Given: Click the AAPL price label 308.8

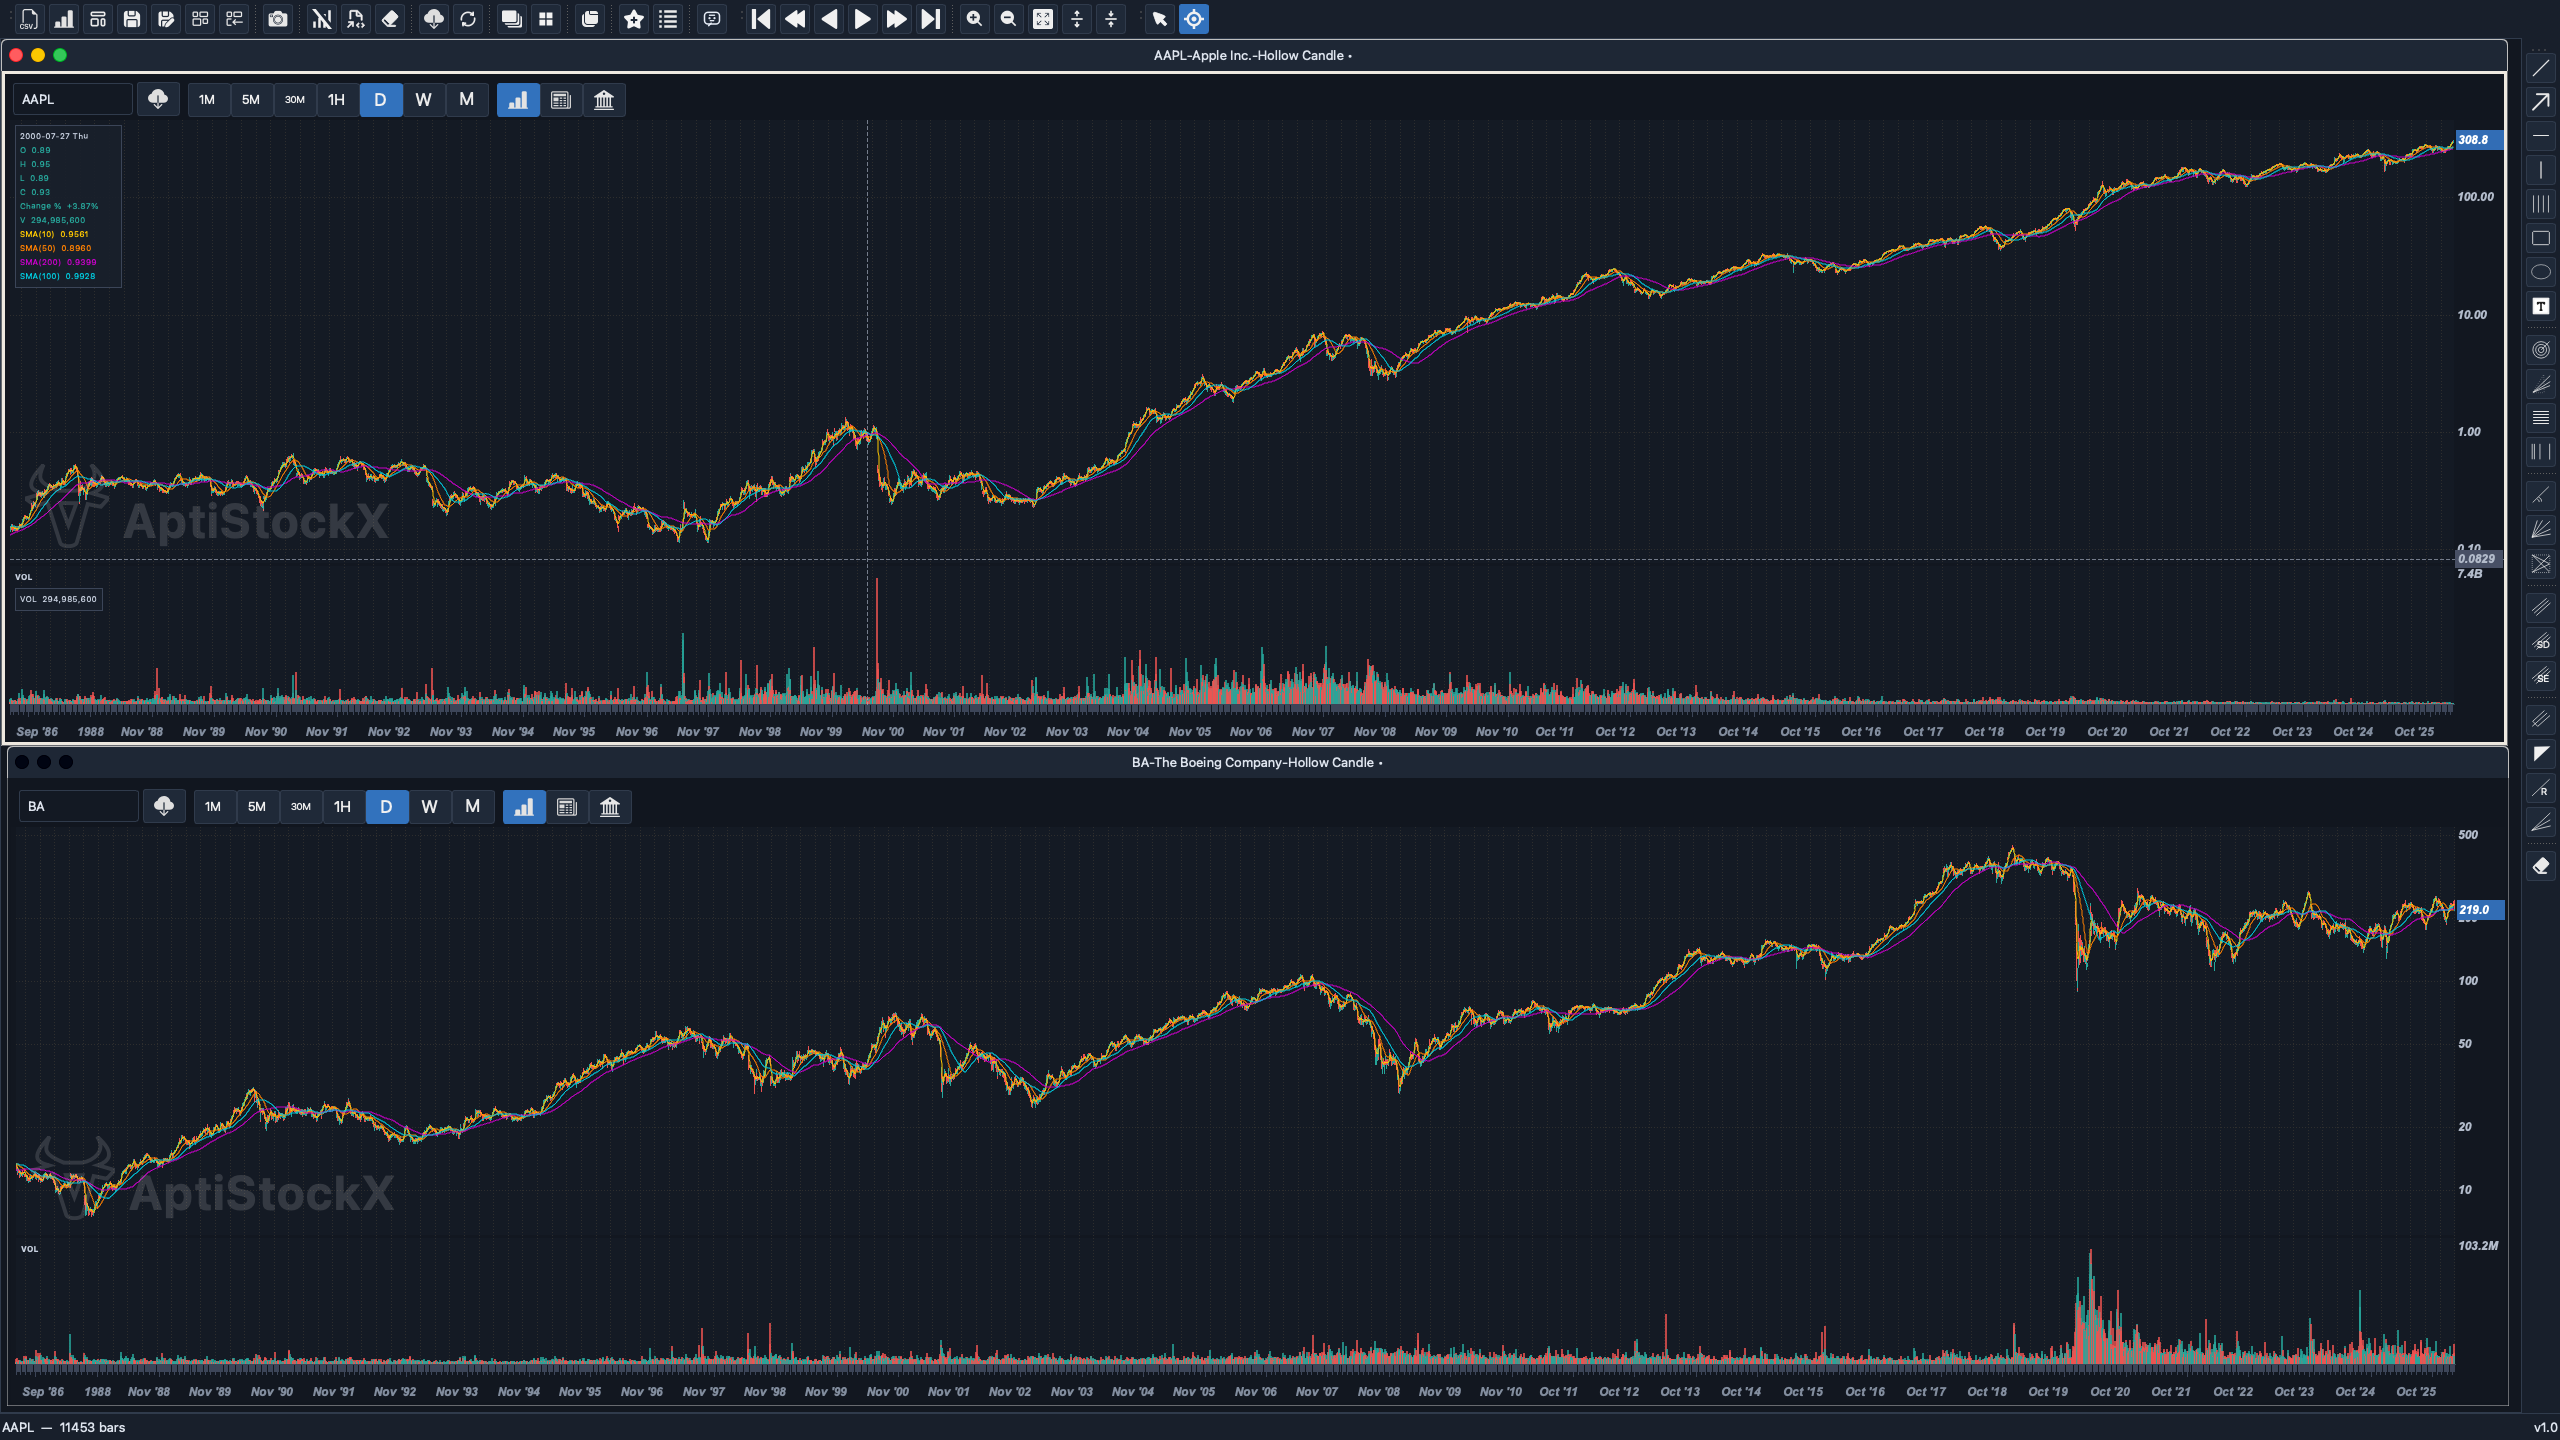Looking at the screenshot, I should pos(2480,140).
